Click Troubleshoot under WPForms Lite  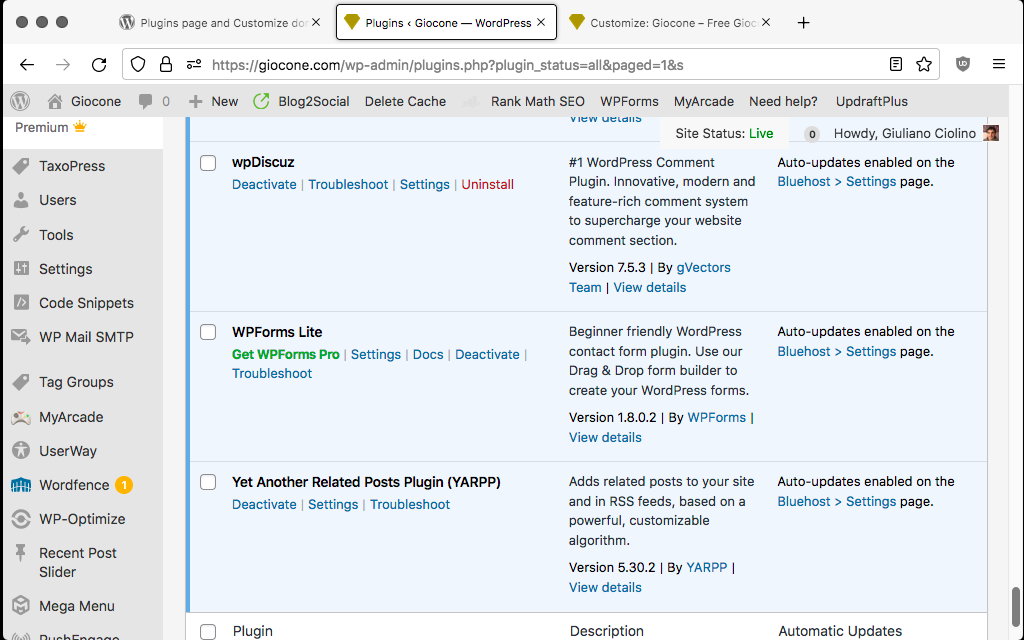click(x=272, y=374)
